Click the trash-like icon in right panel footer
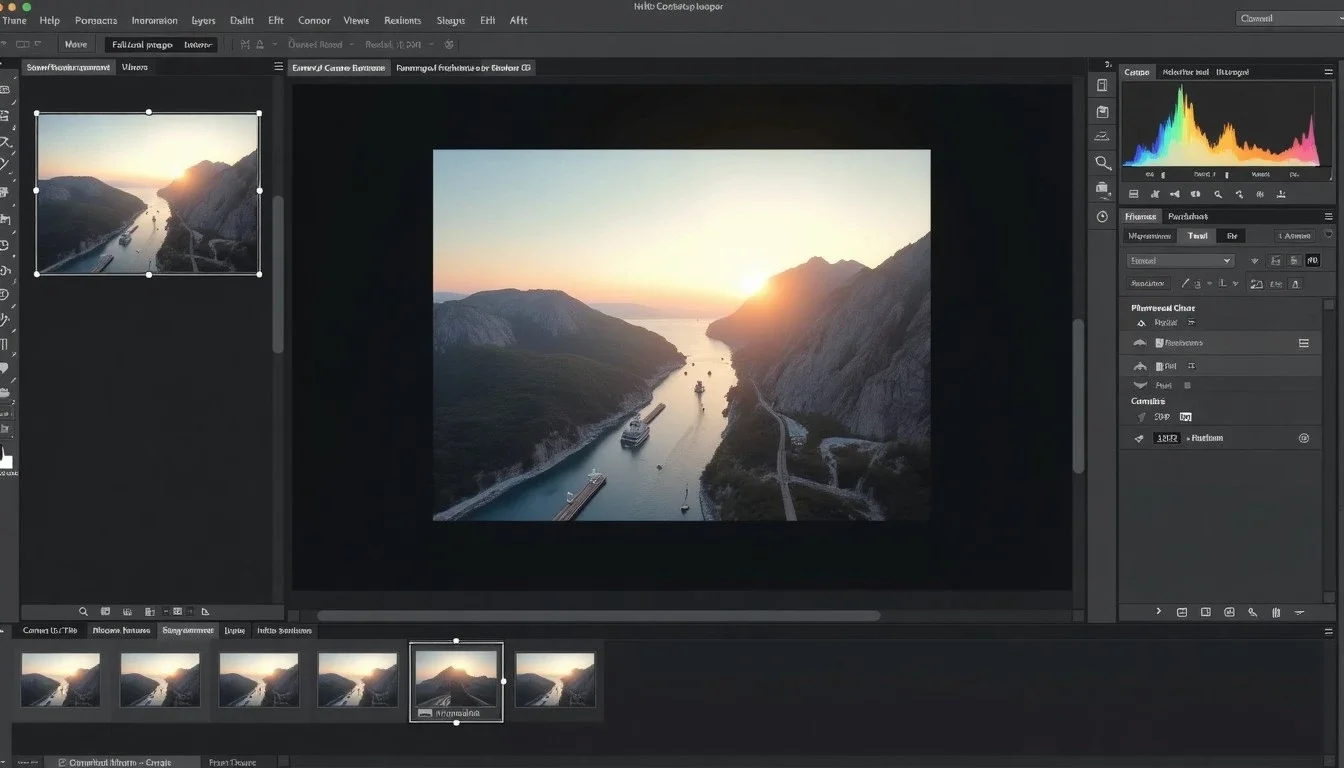The height and width of the screenshot is (768, 1344). pyautogui.click(x=1276, y=611)
